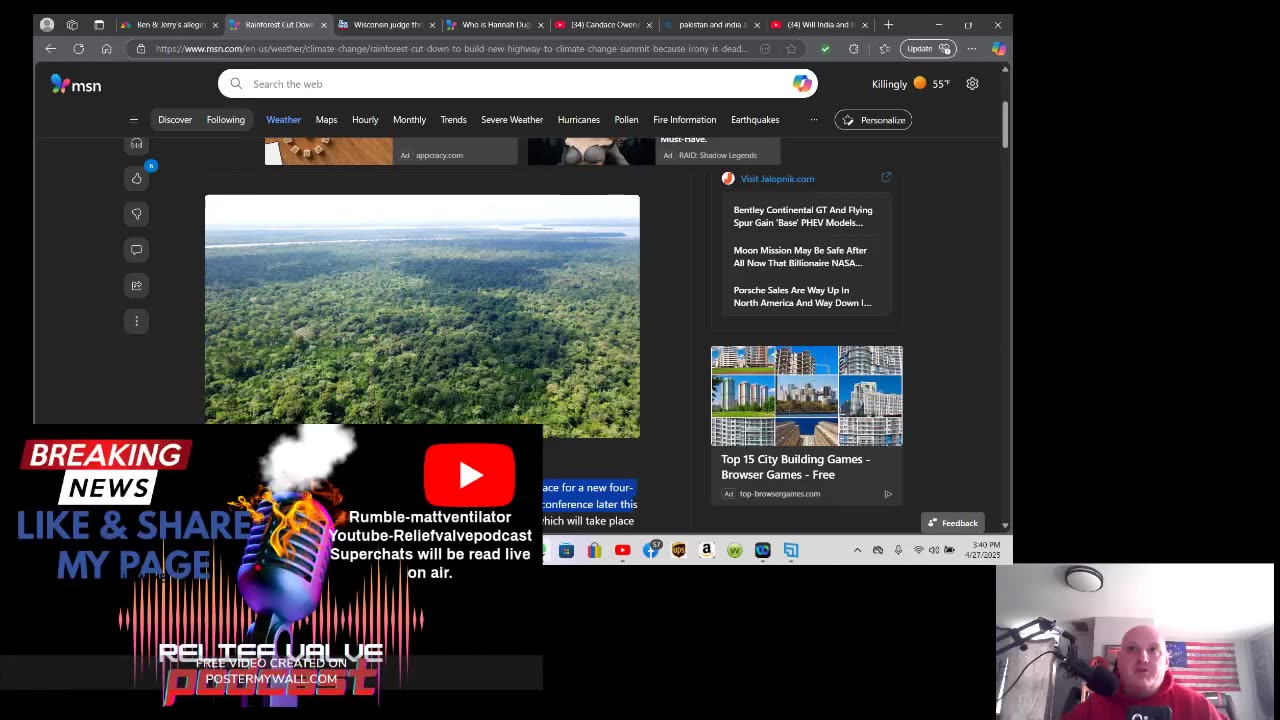1280x720 pixels.
Task: Like the article with thumbs-up icon
Action: (137, 178)
